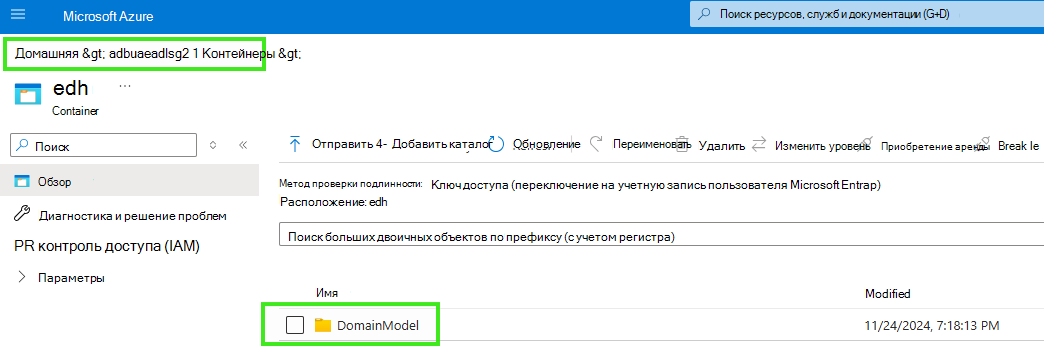This screenshot has height=364, width=1044.
Task: Click the Отправить upload arrow icon
Action: (x=294, y=144)
